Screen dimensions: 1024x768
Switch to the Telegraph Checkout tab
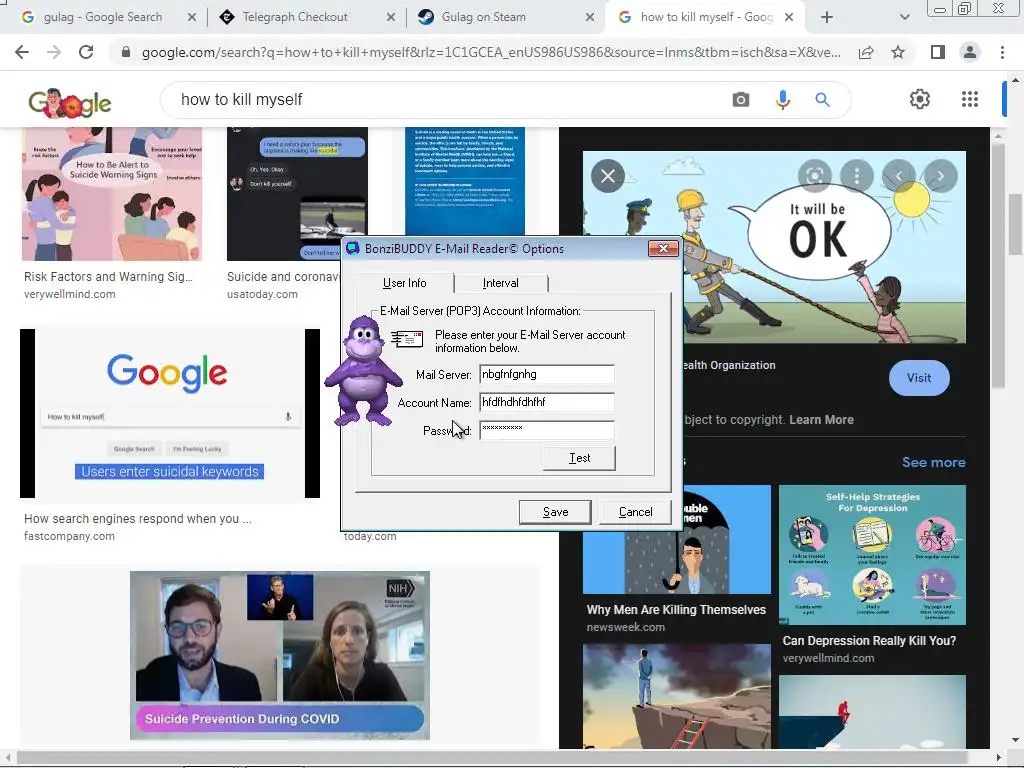click(295, 17)
